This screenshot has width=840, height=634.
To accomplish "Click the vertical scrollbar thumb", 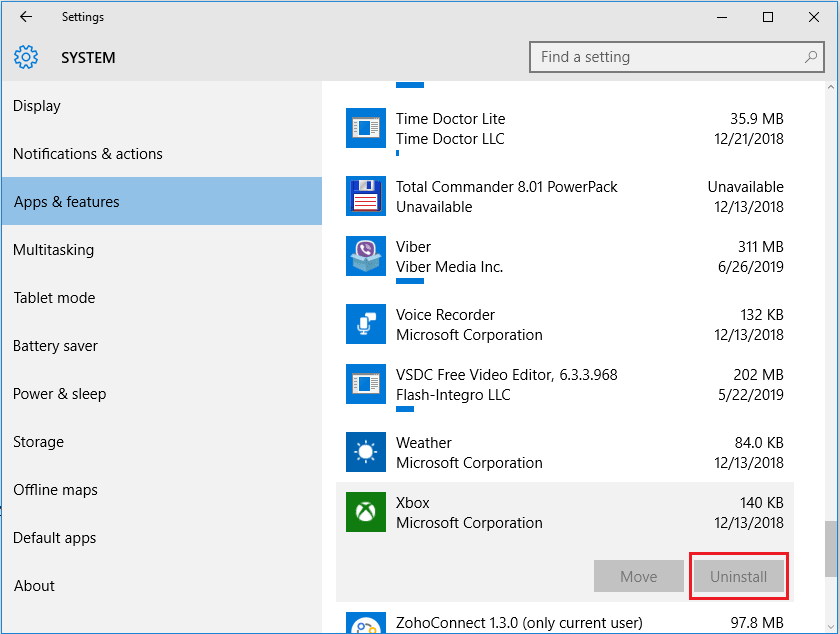I will pos(830,549).
